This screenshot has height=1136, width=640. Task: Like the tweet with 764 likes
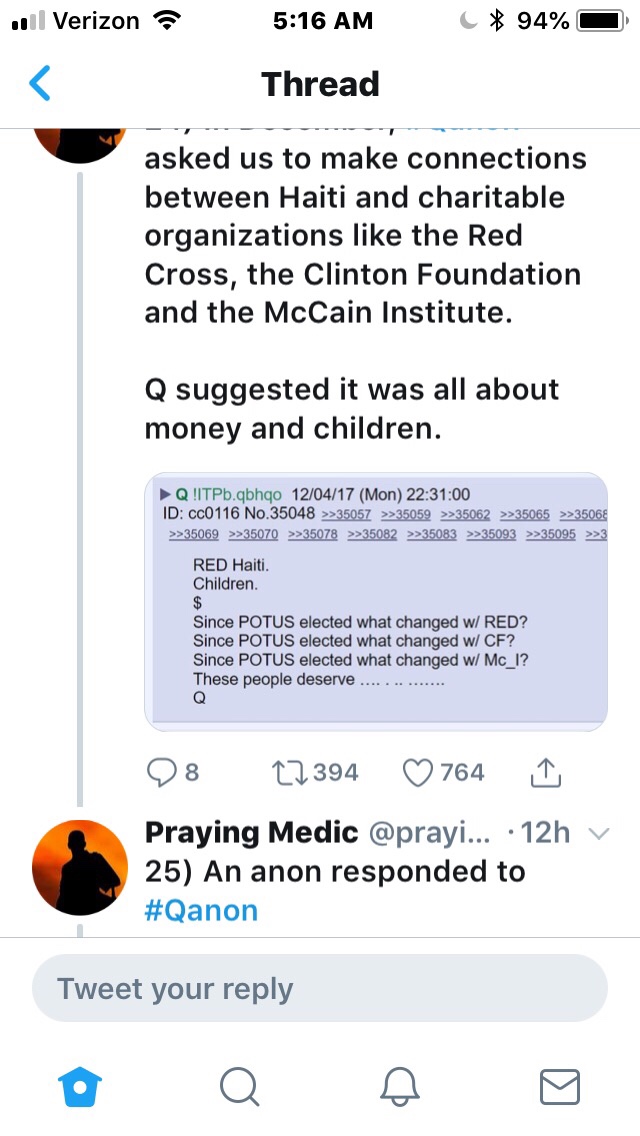(x=417, y=772)
